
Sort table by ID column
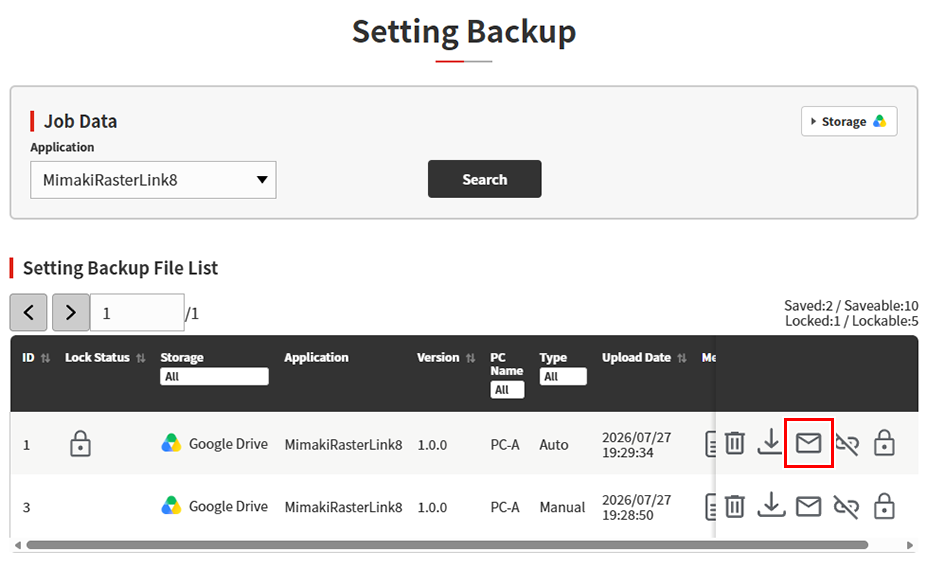coord(45,358)
